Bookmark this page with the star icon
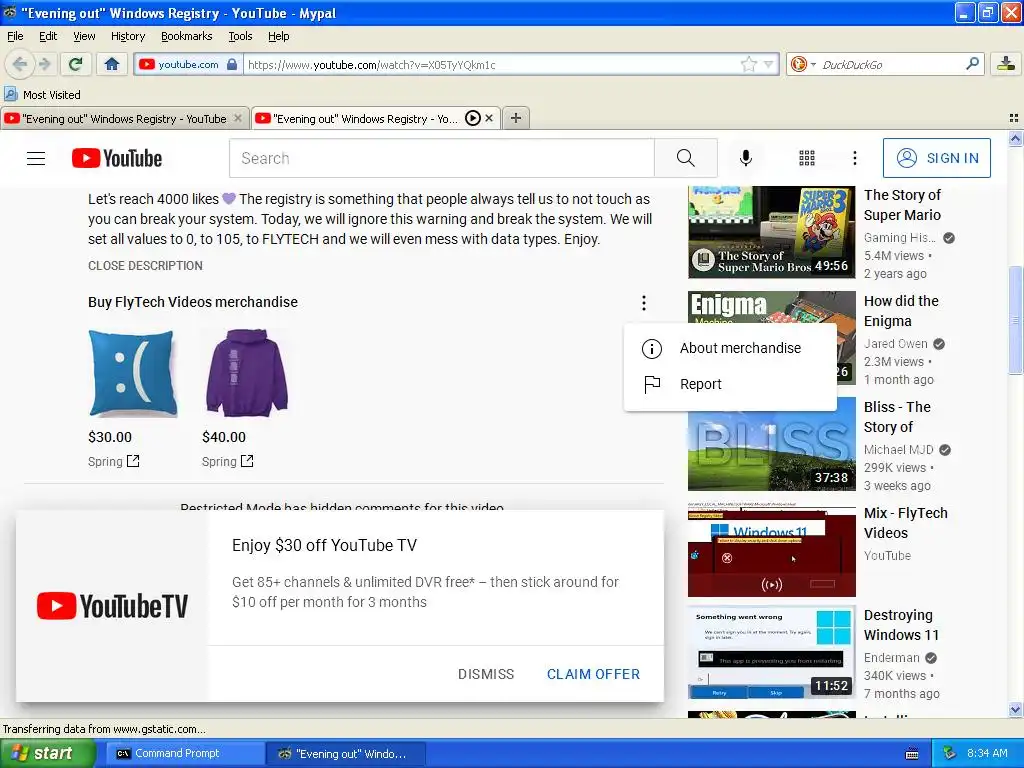The width and height of the screenshot is (1024, 768). click(748, 64)
